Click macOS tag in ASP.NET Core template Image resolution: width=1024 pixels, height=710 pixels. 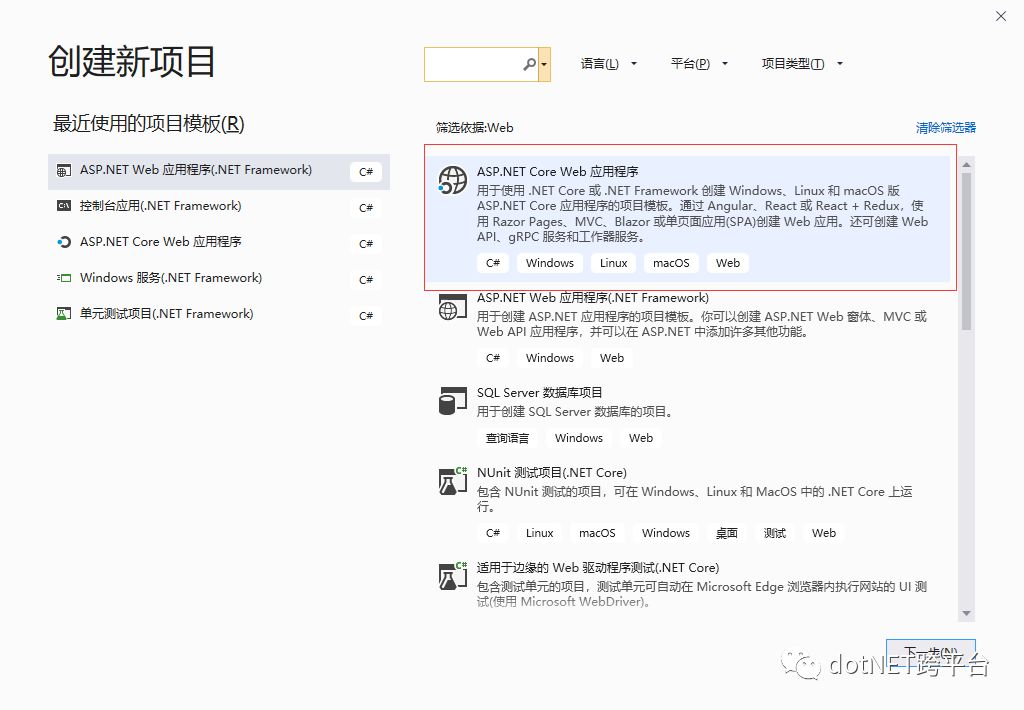pos(671,263)
